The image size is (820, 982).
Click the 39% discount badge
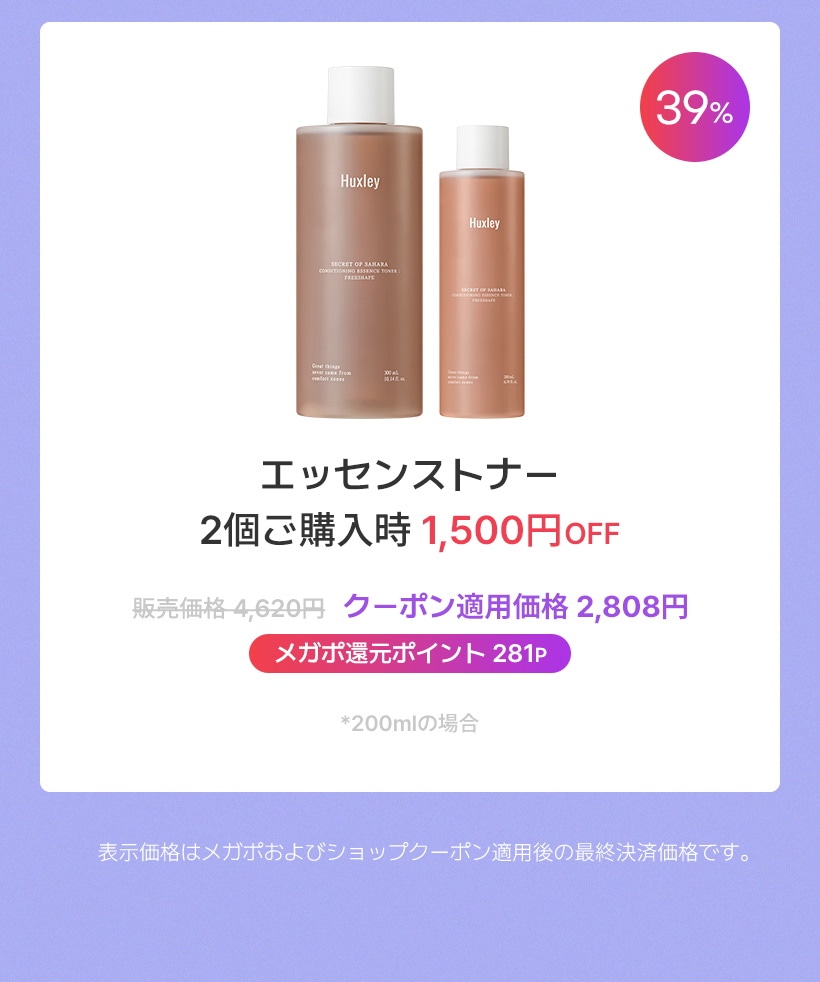click(694, 107)
